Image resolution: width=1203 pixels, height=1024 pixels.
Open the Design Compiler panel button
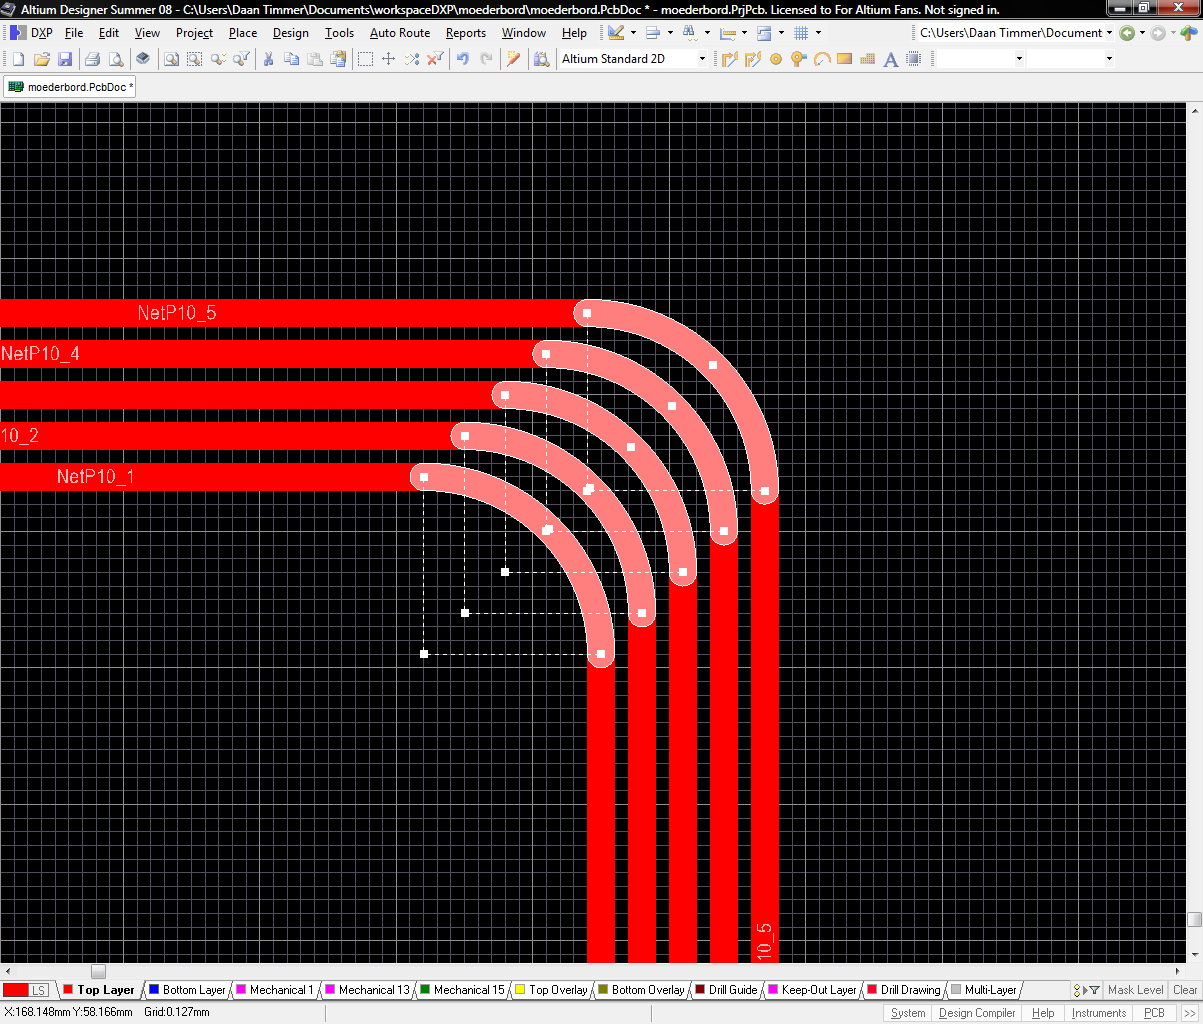pyautogui.click(x=976, y=1013)
